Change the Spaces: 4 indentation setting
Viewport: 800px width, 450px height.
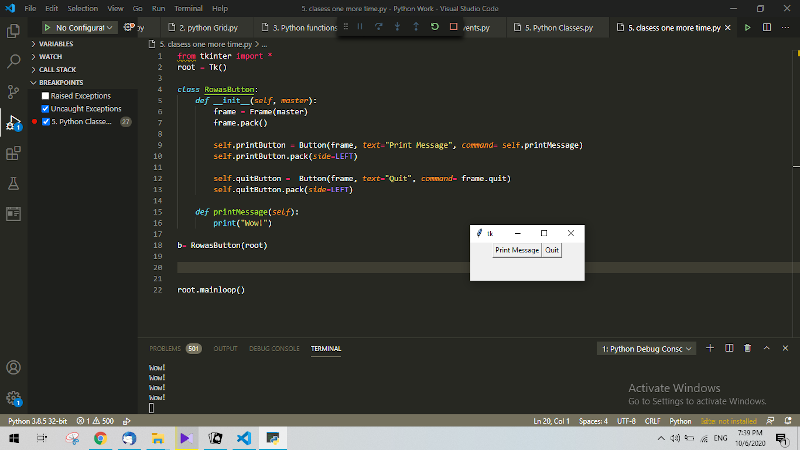(593, 421)
